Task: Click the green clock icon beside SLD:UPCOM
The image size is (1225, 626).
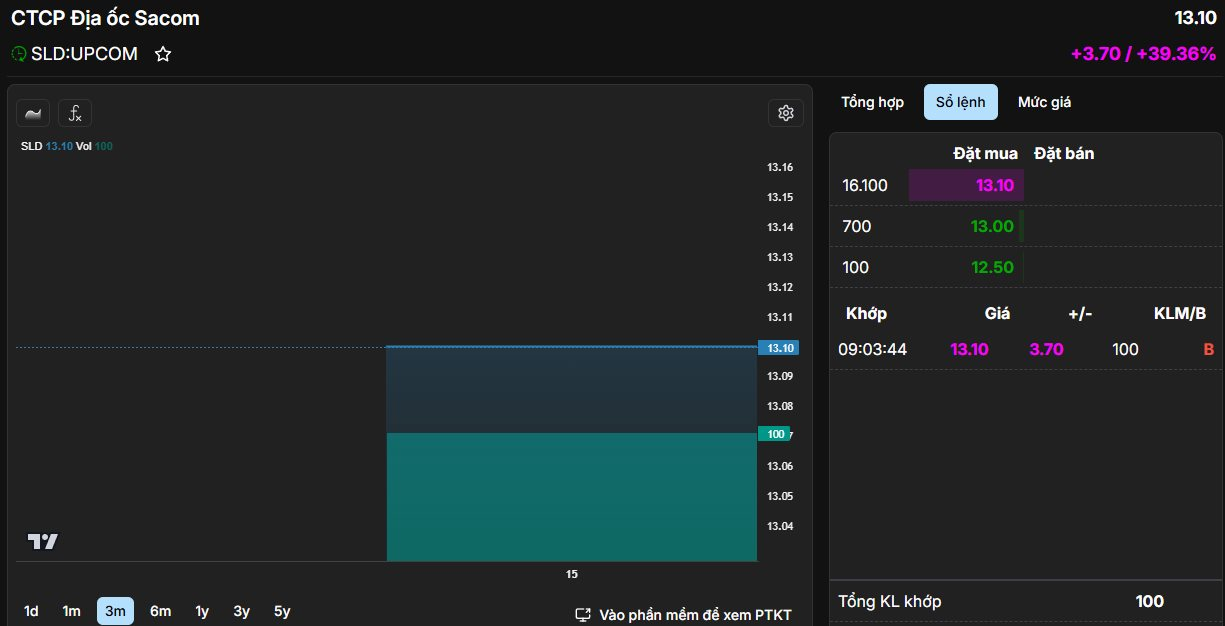Action: click(19, 54)
